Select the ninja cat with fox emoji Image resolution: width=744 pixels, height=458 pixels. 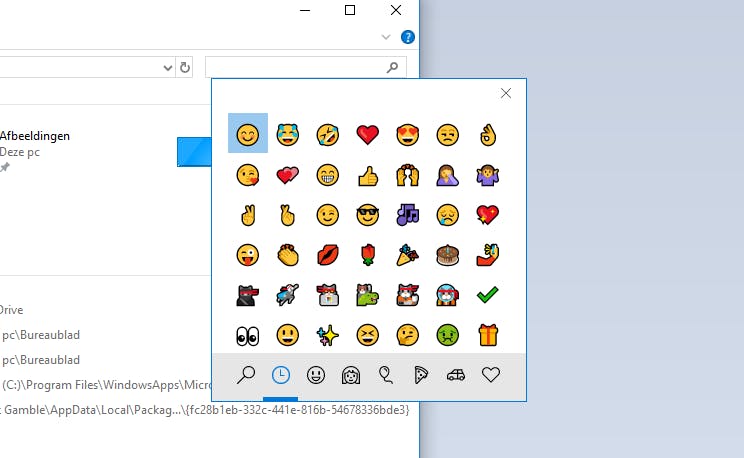point(408,295)
